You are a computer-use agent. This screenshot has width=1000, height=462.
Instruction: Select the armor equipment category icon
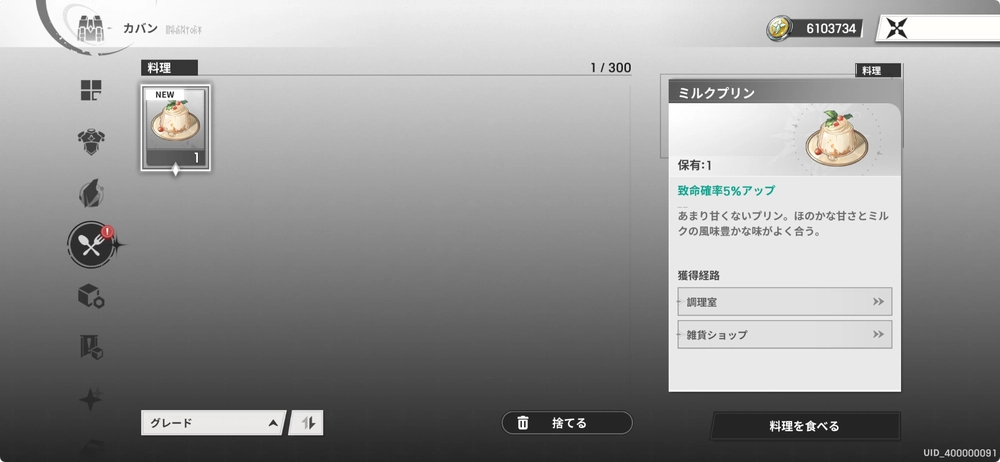(x=91, y=140)
